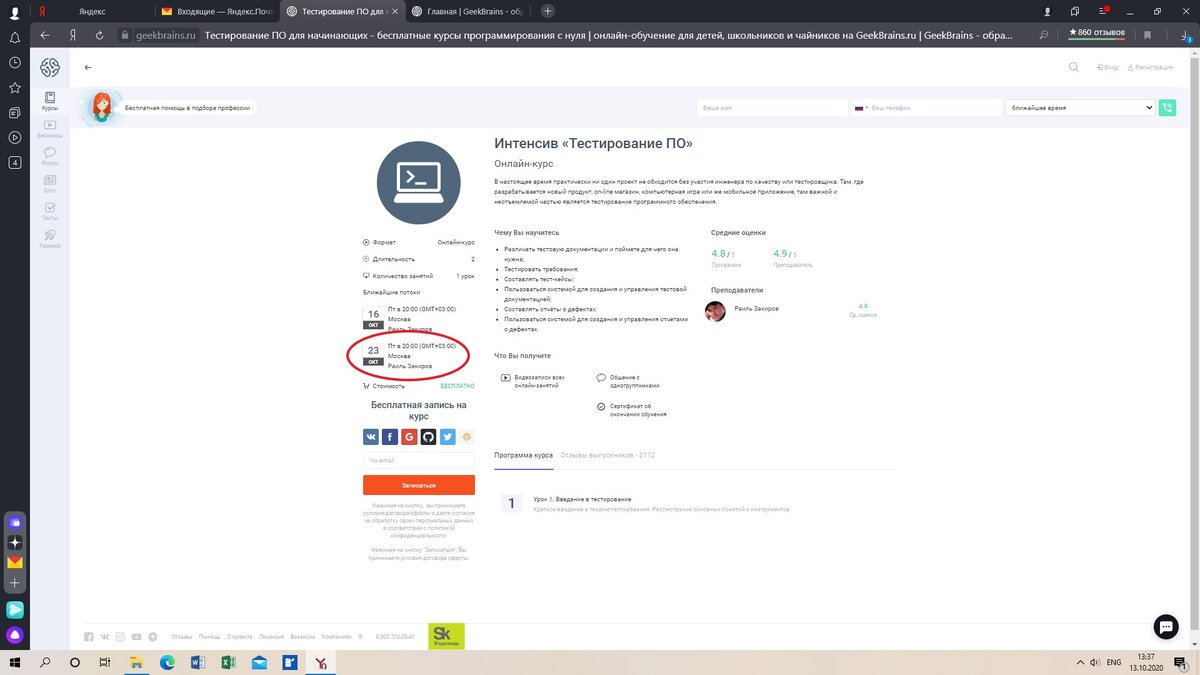Select the Программа курса tab
This screenshot has height=675, width=1200.
(x=523, y=455)
